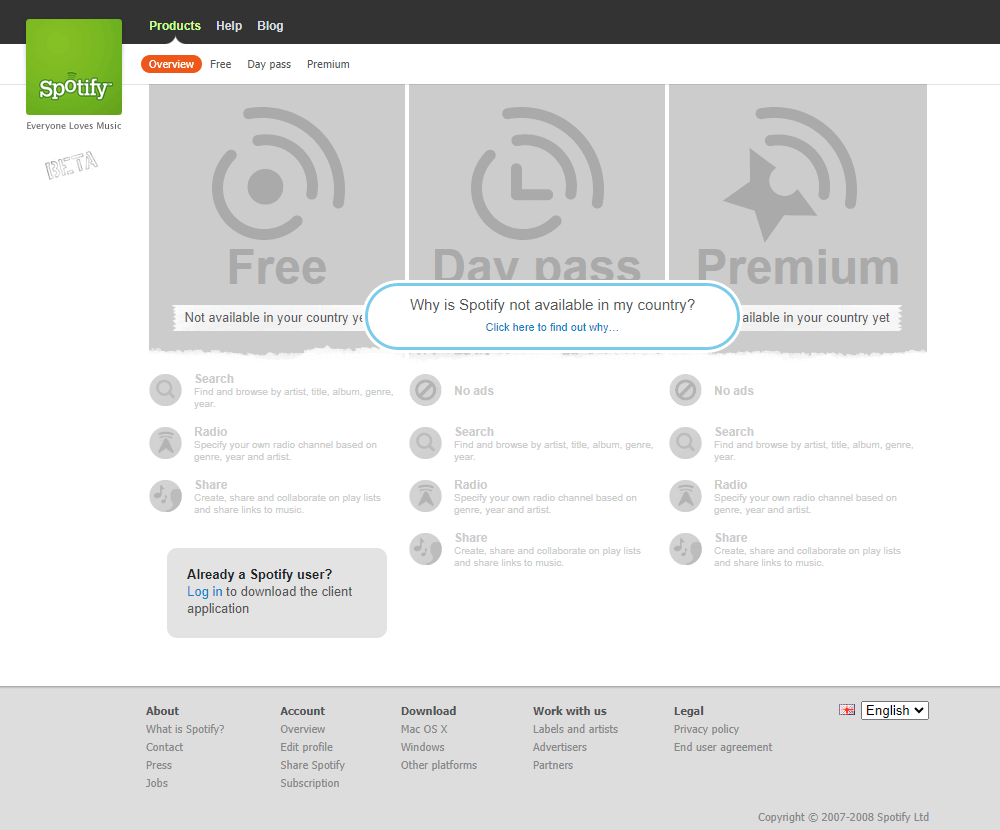Click the Spotify logo
The width and height of the screenshot is (1000, 830).
[74, 67]
